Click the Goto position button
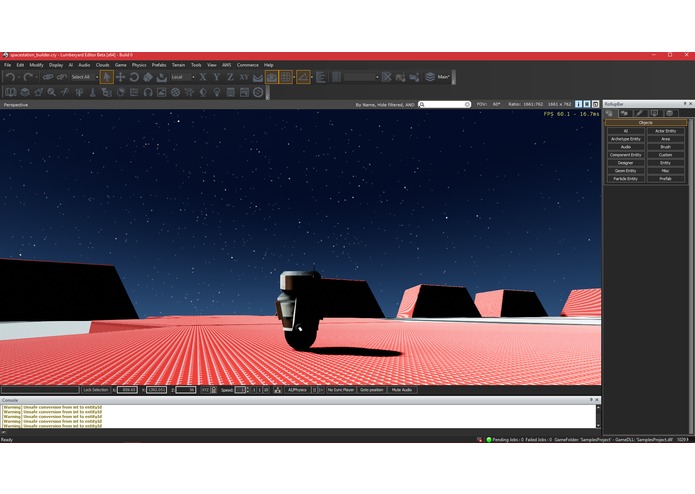The height and width of the screenshot is (494, 695). [371, 390]
